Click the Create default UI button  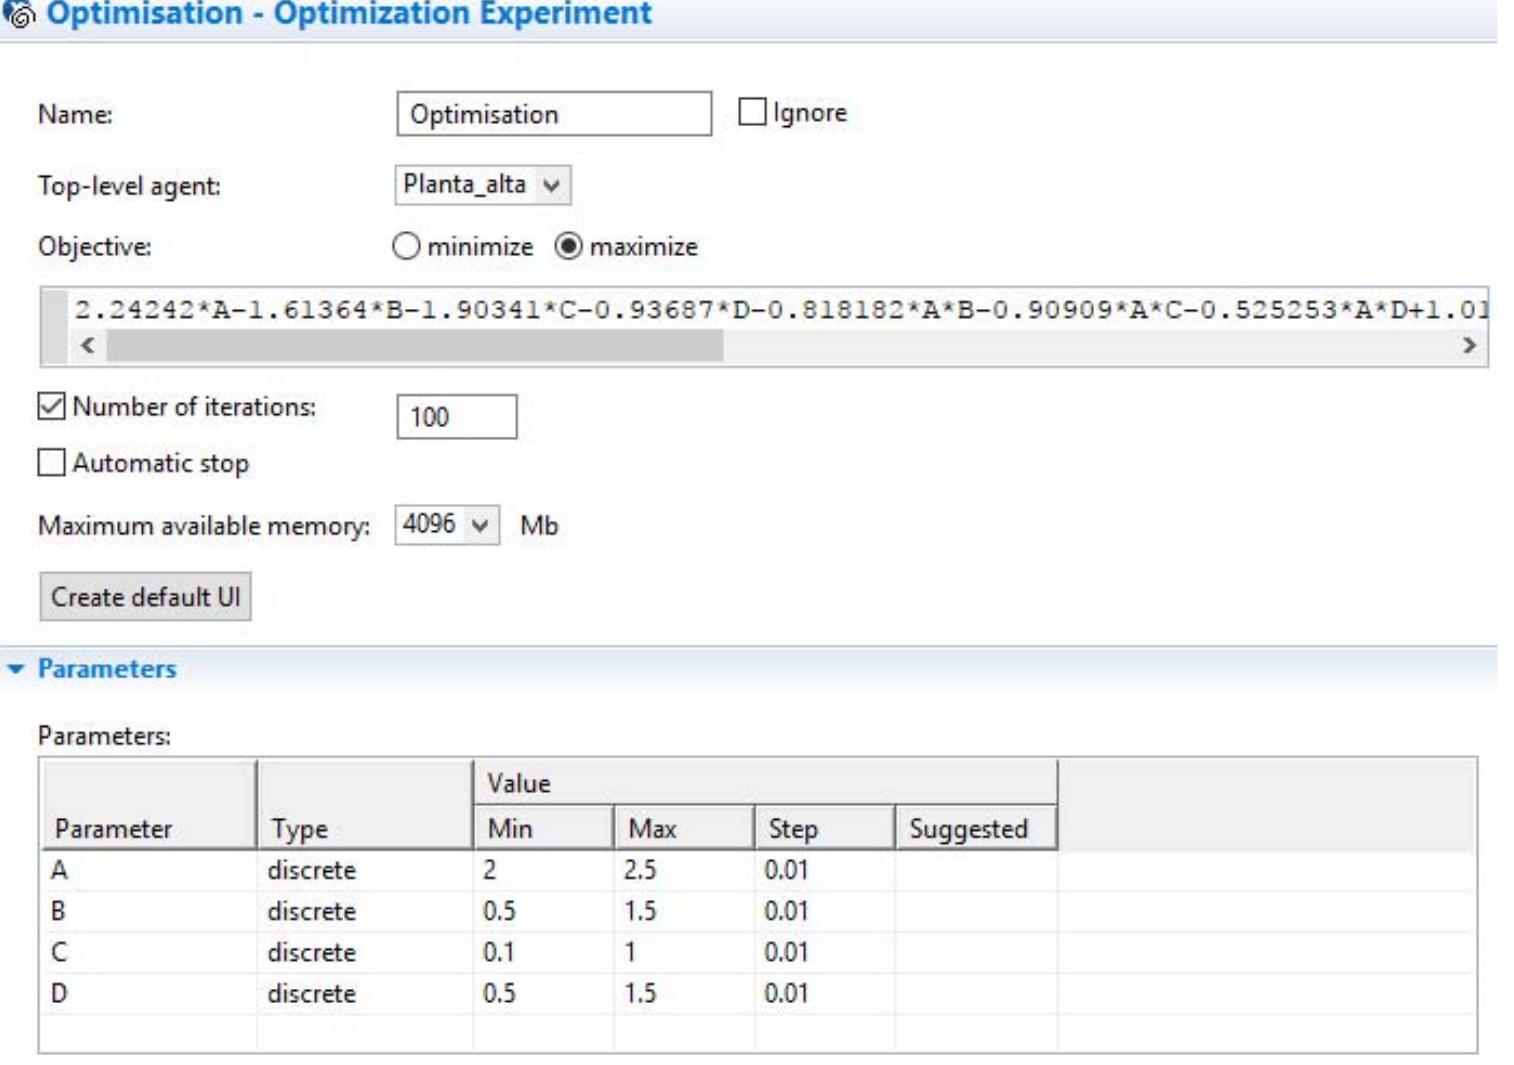145,597
